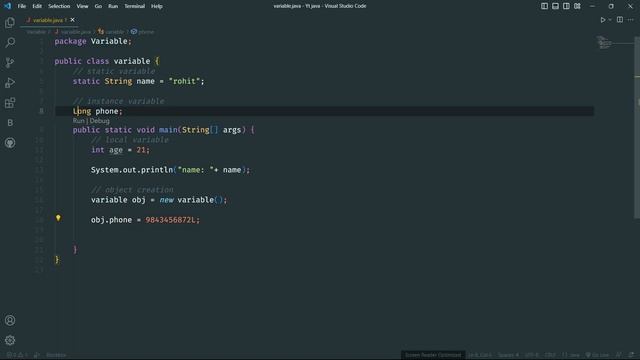Toggle the secondary side bar
Image resolution: width=640 pixels, height=360 pixels.
[566, 6]
